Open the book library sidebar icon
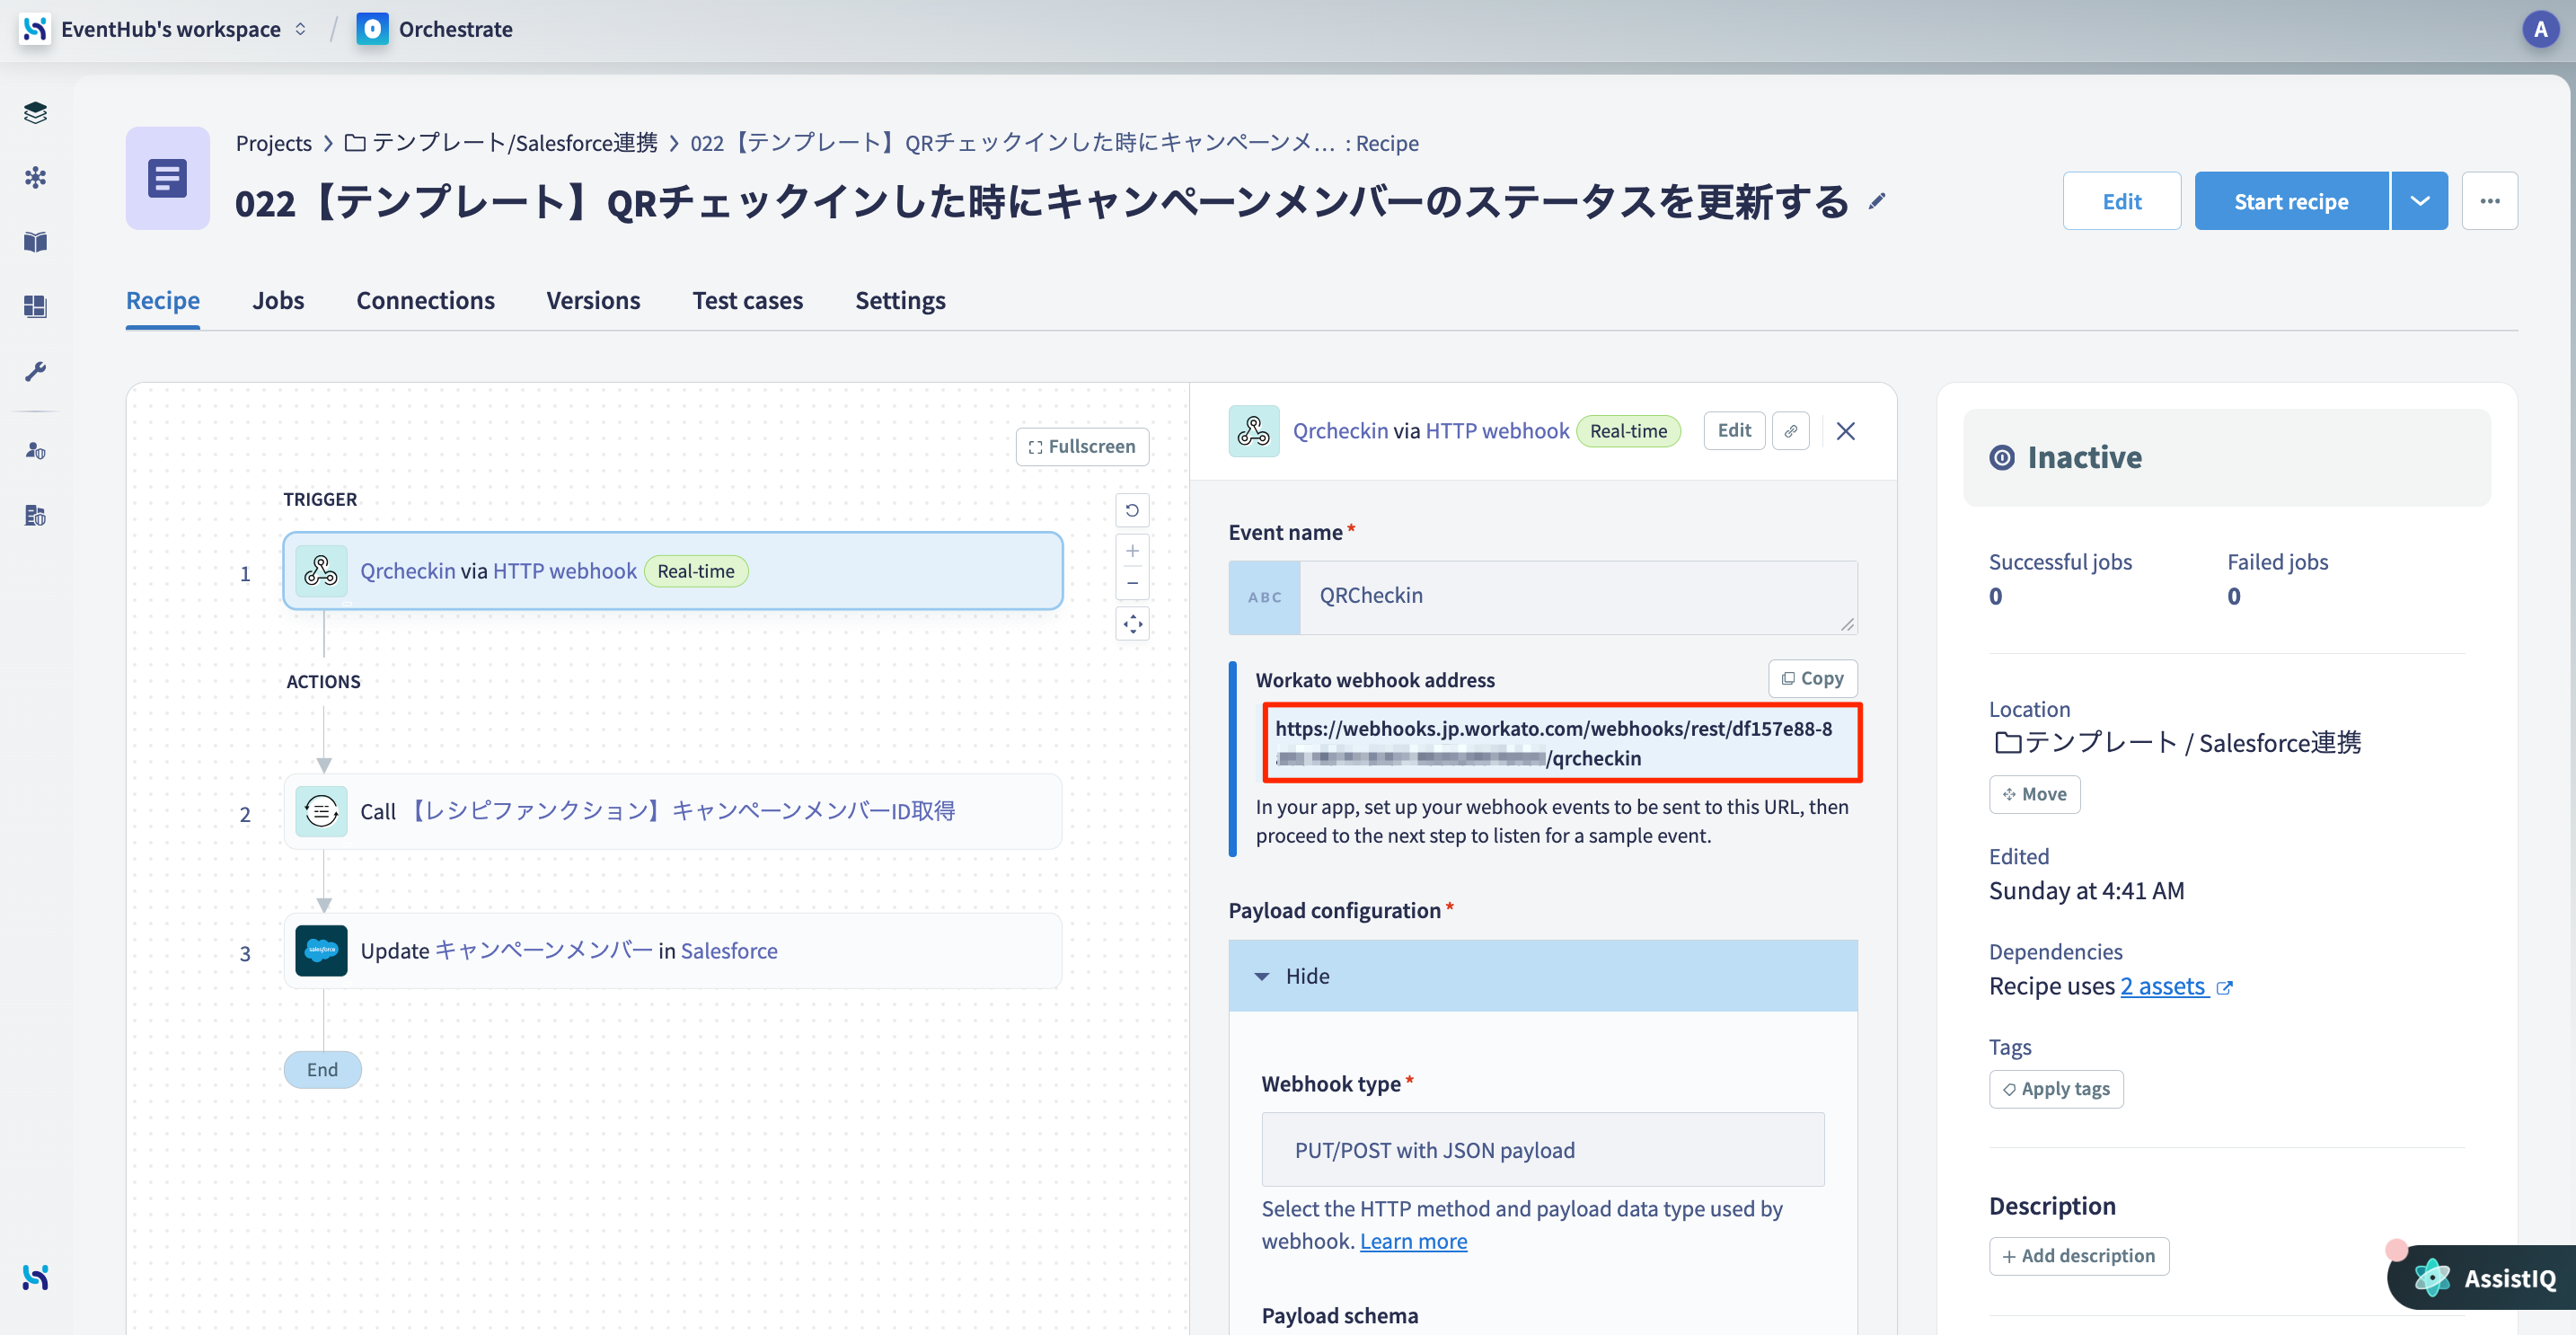 [35, 242]
